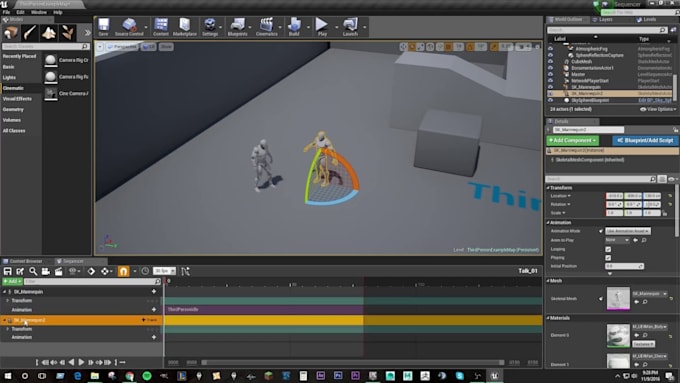This screenshot has height=383, width=680.
Task: Click the World Outliner search field
Action: [607, 30]
